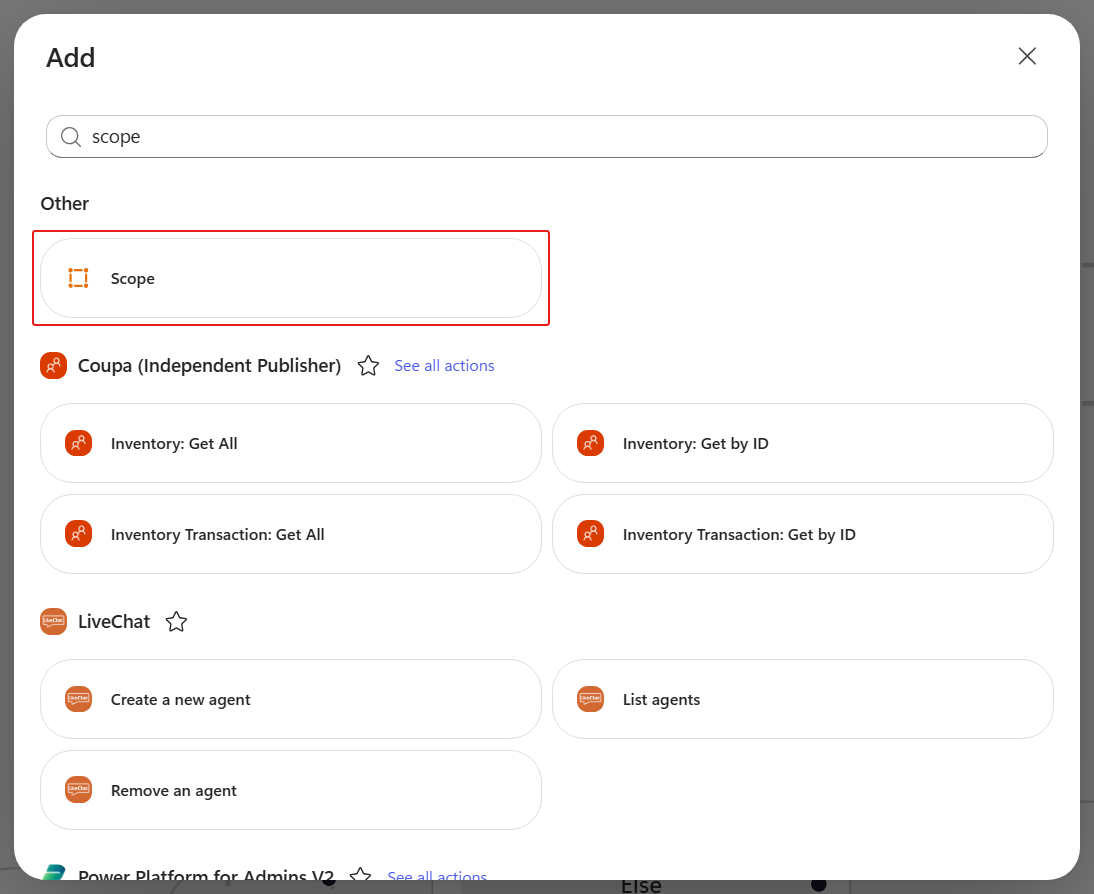
Task: Click icon beside List agents
Action: coord(590,699)
